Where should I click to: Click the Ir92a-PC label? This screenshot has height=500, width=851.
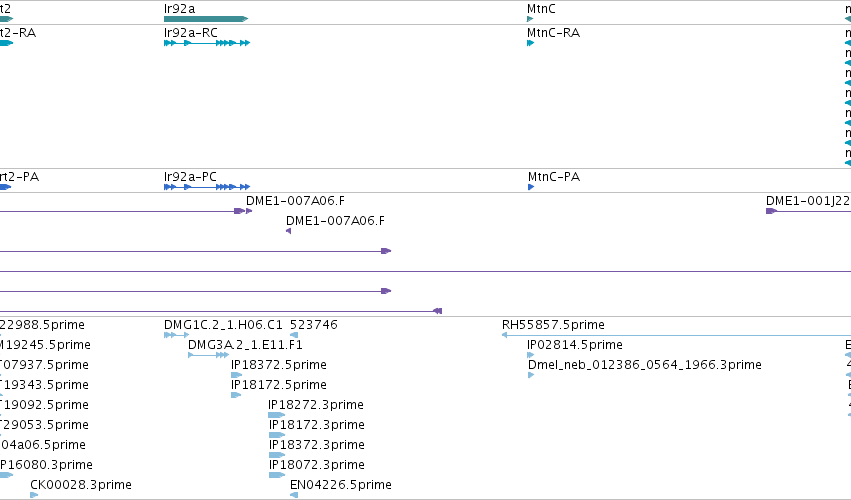pos(190,176)
